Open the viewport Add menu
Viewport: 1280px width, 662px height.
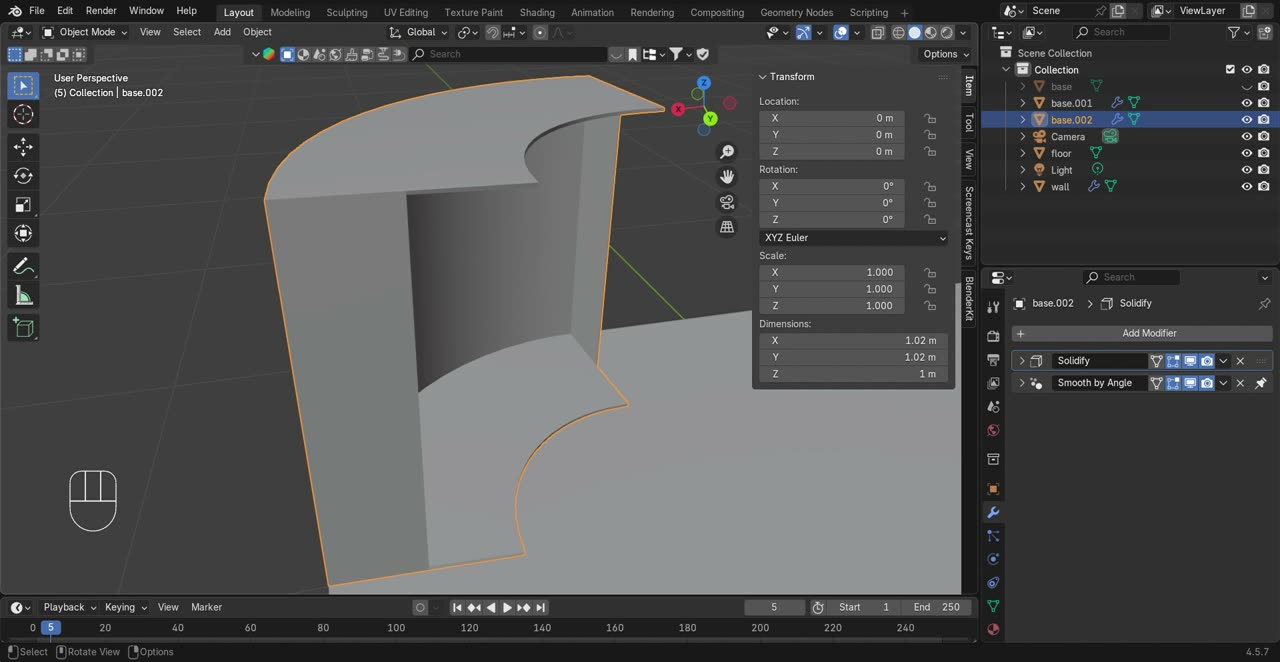point(222,32)
